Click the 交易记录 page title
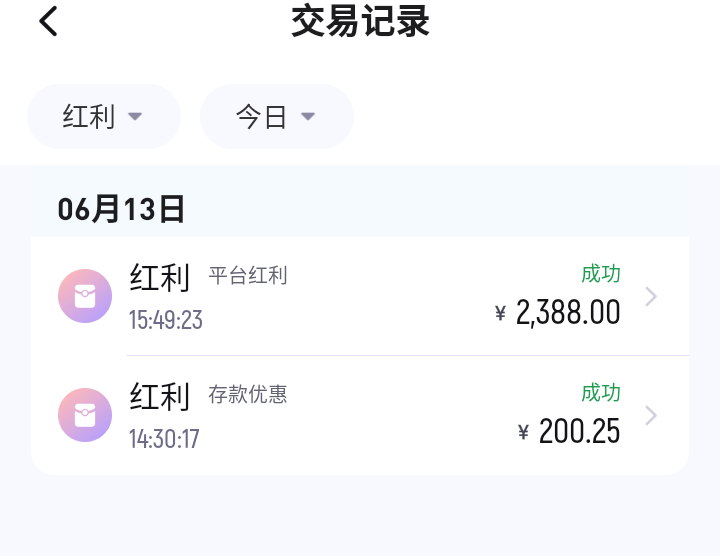The width and height of the screenshot is (720, 556). [360, 21]
